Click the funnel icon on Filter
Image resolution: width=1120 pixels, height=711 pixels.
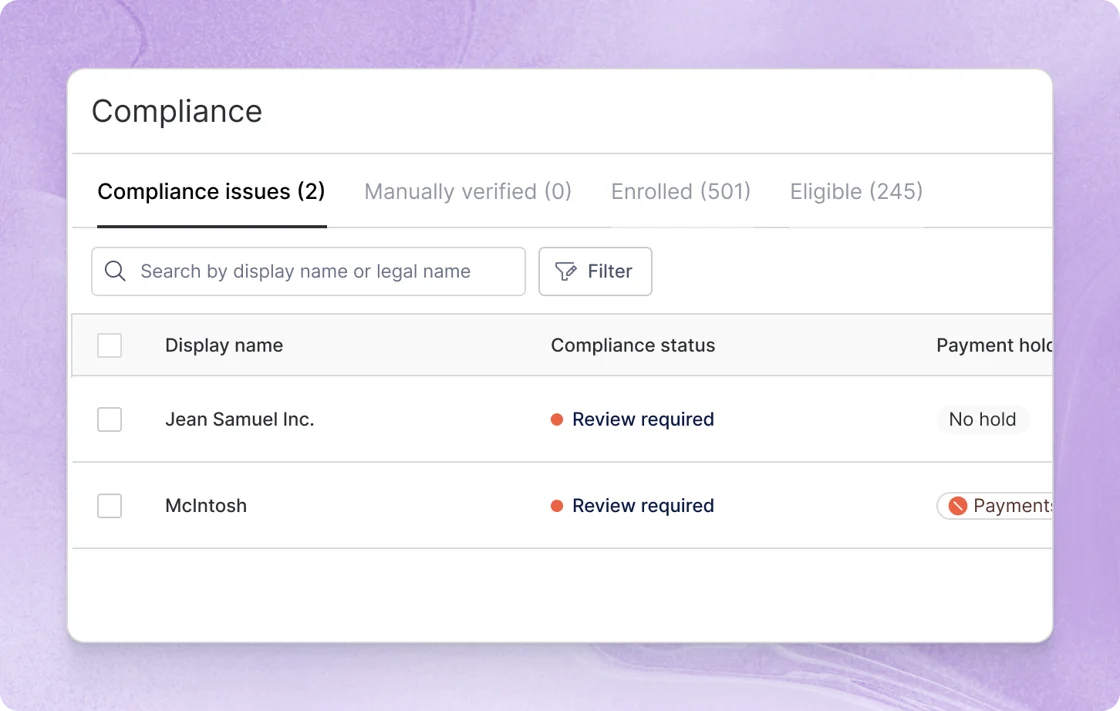tap(566, 272)
